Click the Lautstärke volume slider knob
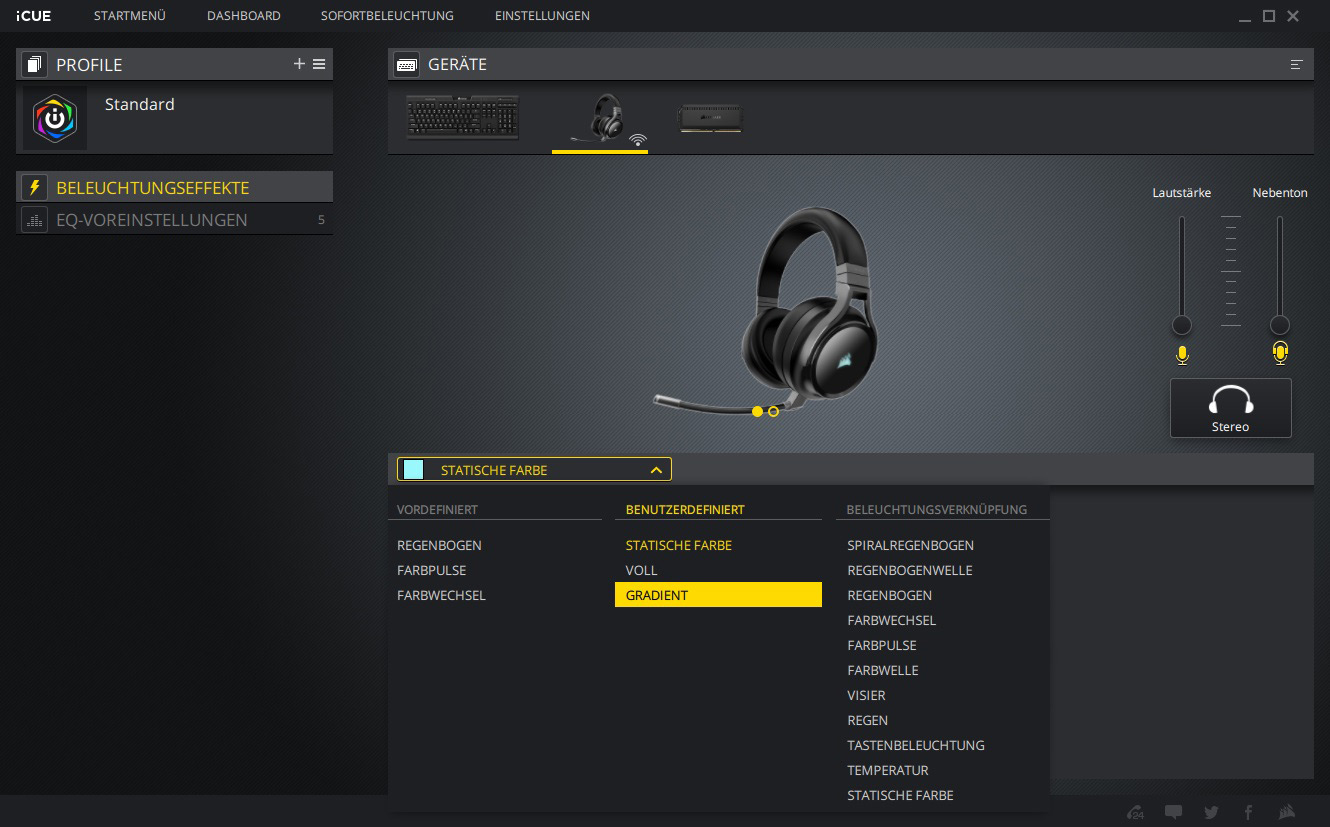This screenshot has width=1330, height=827. pos(1182,325)
